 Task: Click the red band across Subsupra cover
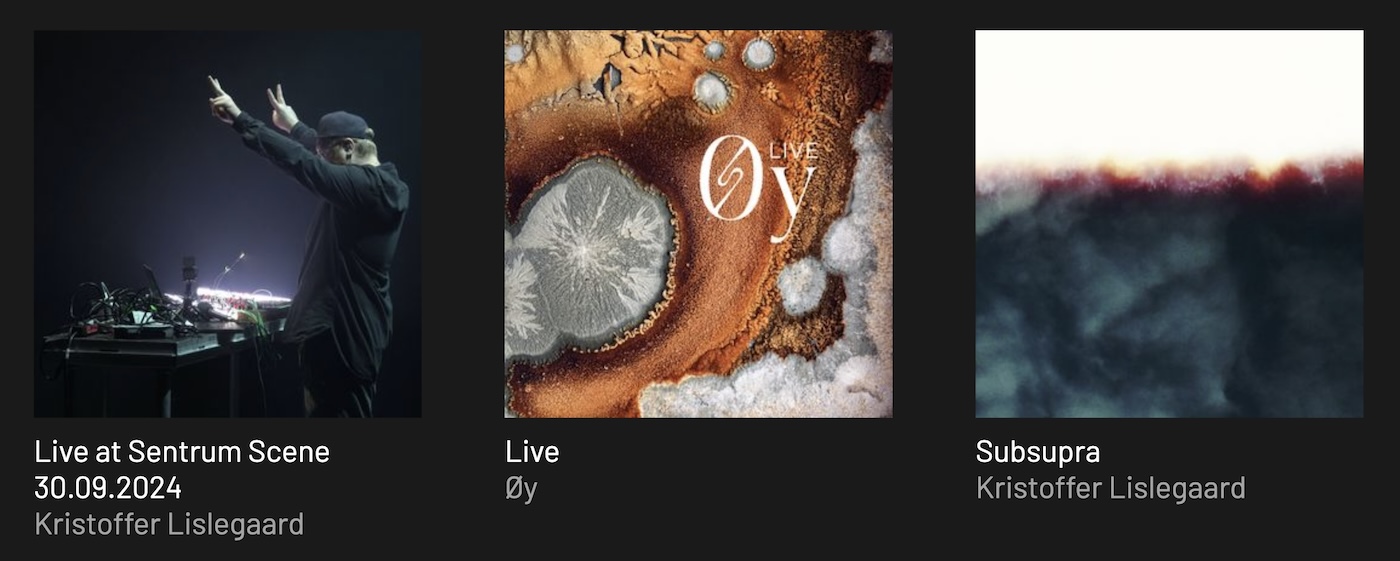pyautogui.click(x=1169, y=181)
